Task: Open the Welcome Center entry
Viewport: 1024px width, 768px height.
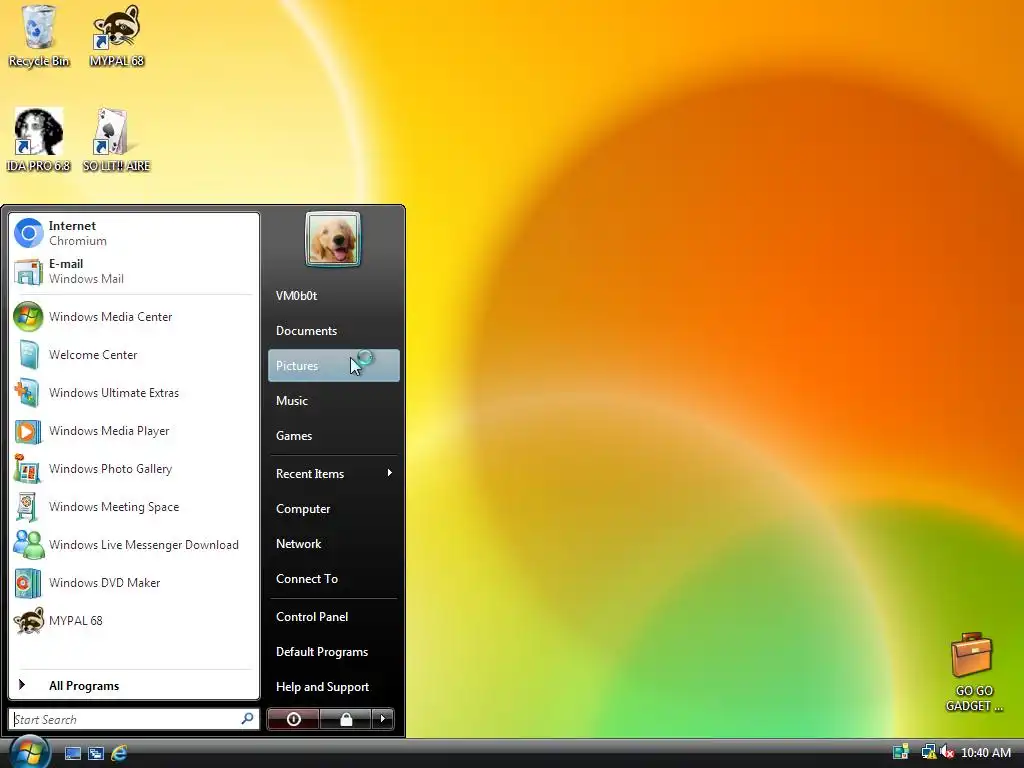Action: 134,355
